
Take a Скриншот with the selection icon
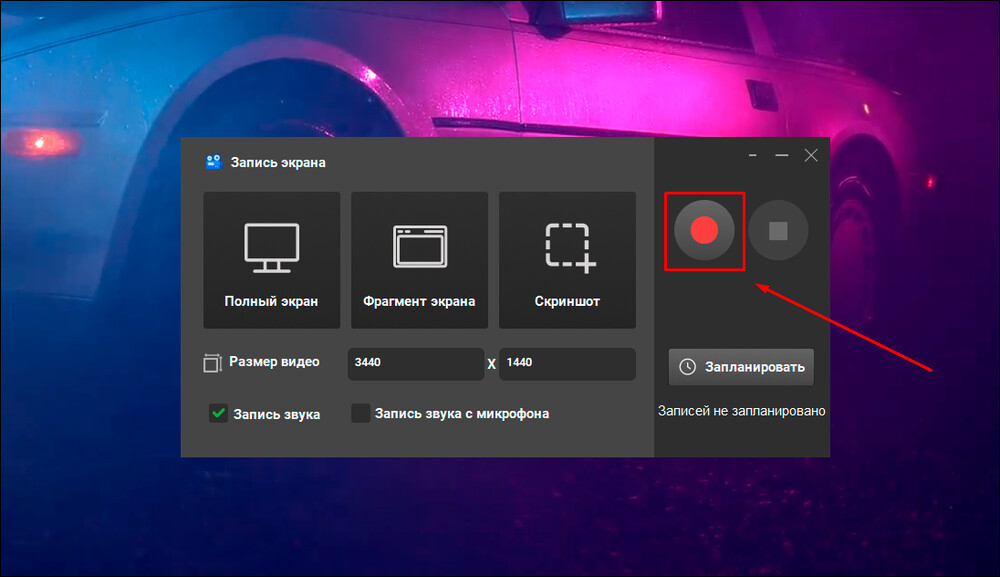[x=568, y=260]
